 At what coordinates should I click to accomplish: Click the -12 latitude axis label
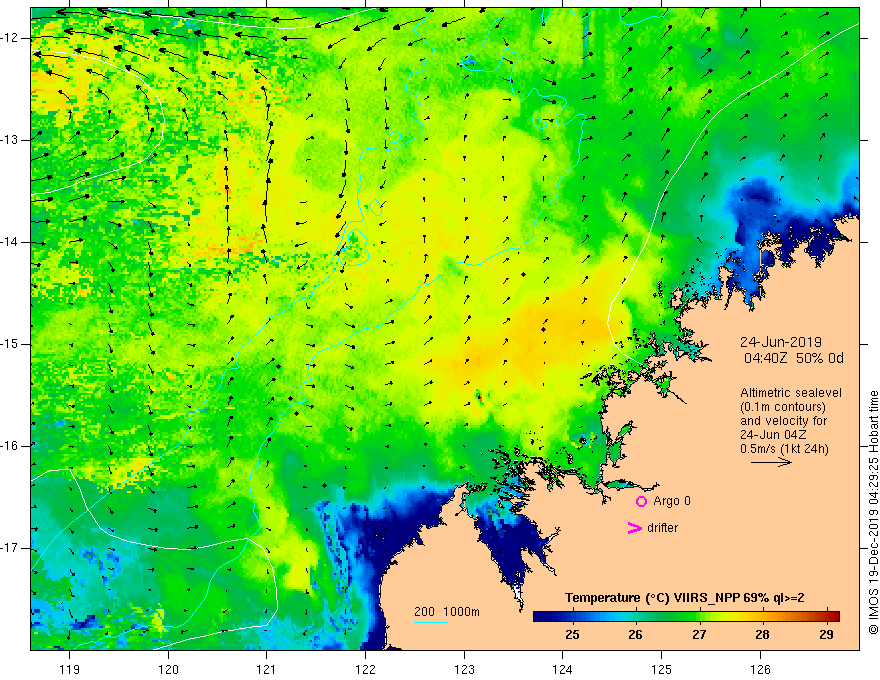tap(10, 38)
